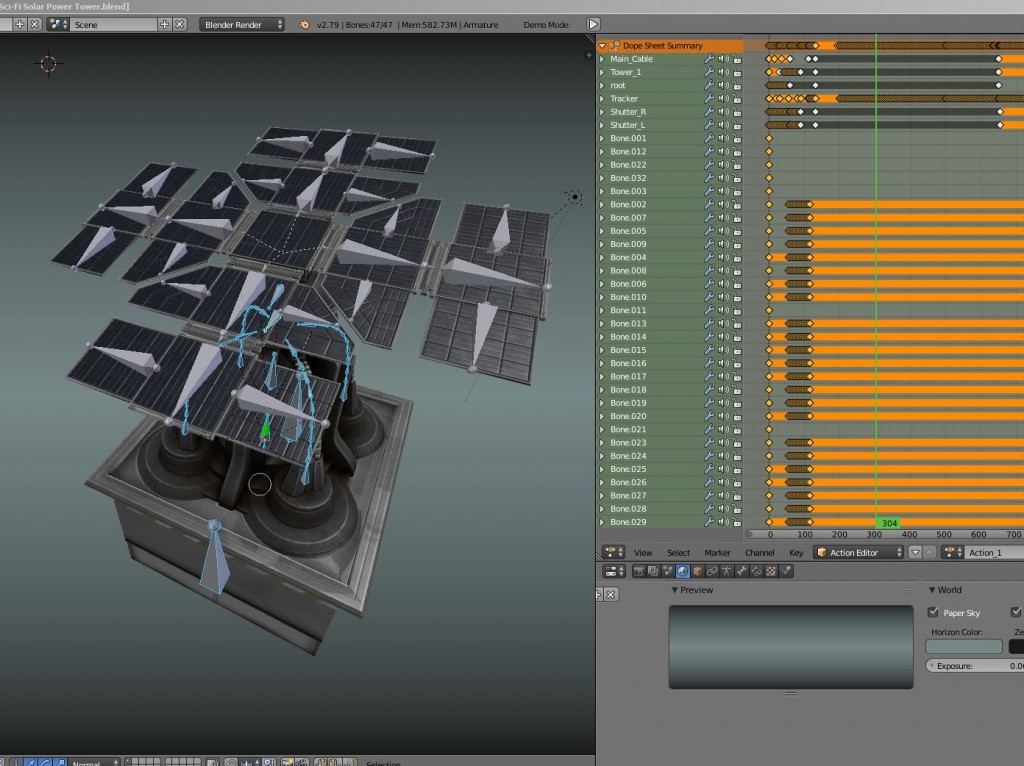The image size is (1024, 766).
Task: Open the Channel menu in the Dope Sheet
Action: pyautogui.click(x=759, y=551)
